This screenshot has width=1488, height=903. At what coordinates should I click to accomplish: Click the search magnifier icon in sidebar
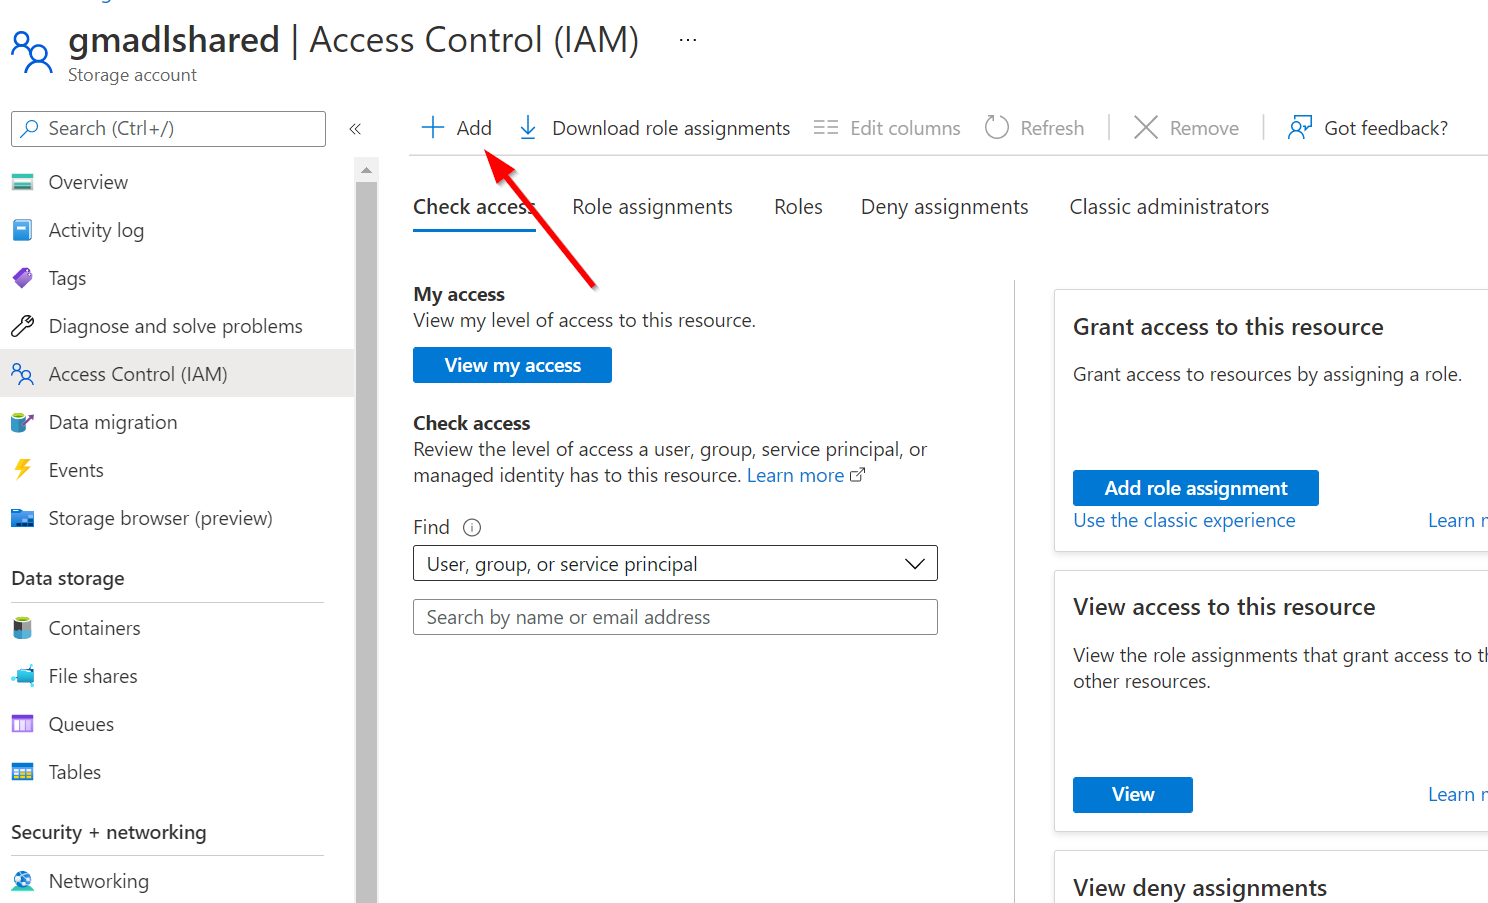tap(30, 128)
